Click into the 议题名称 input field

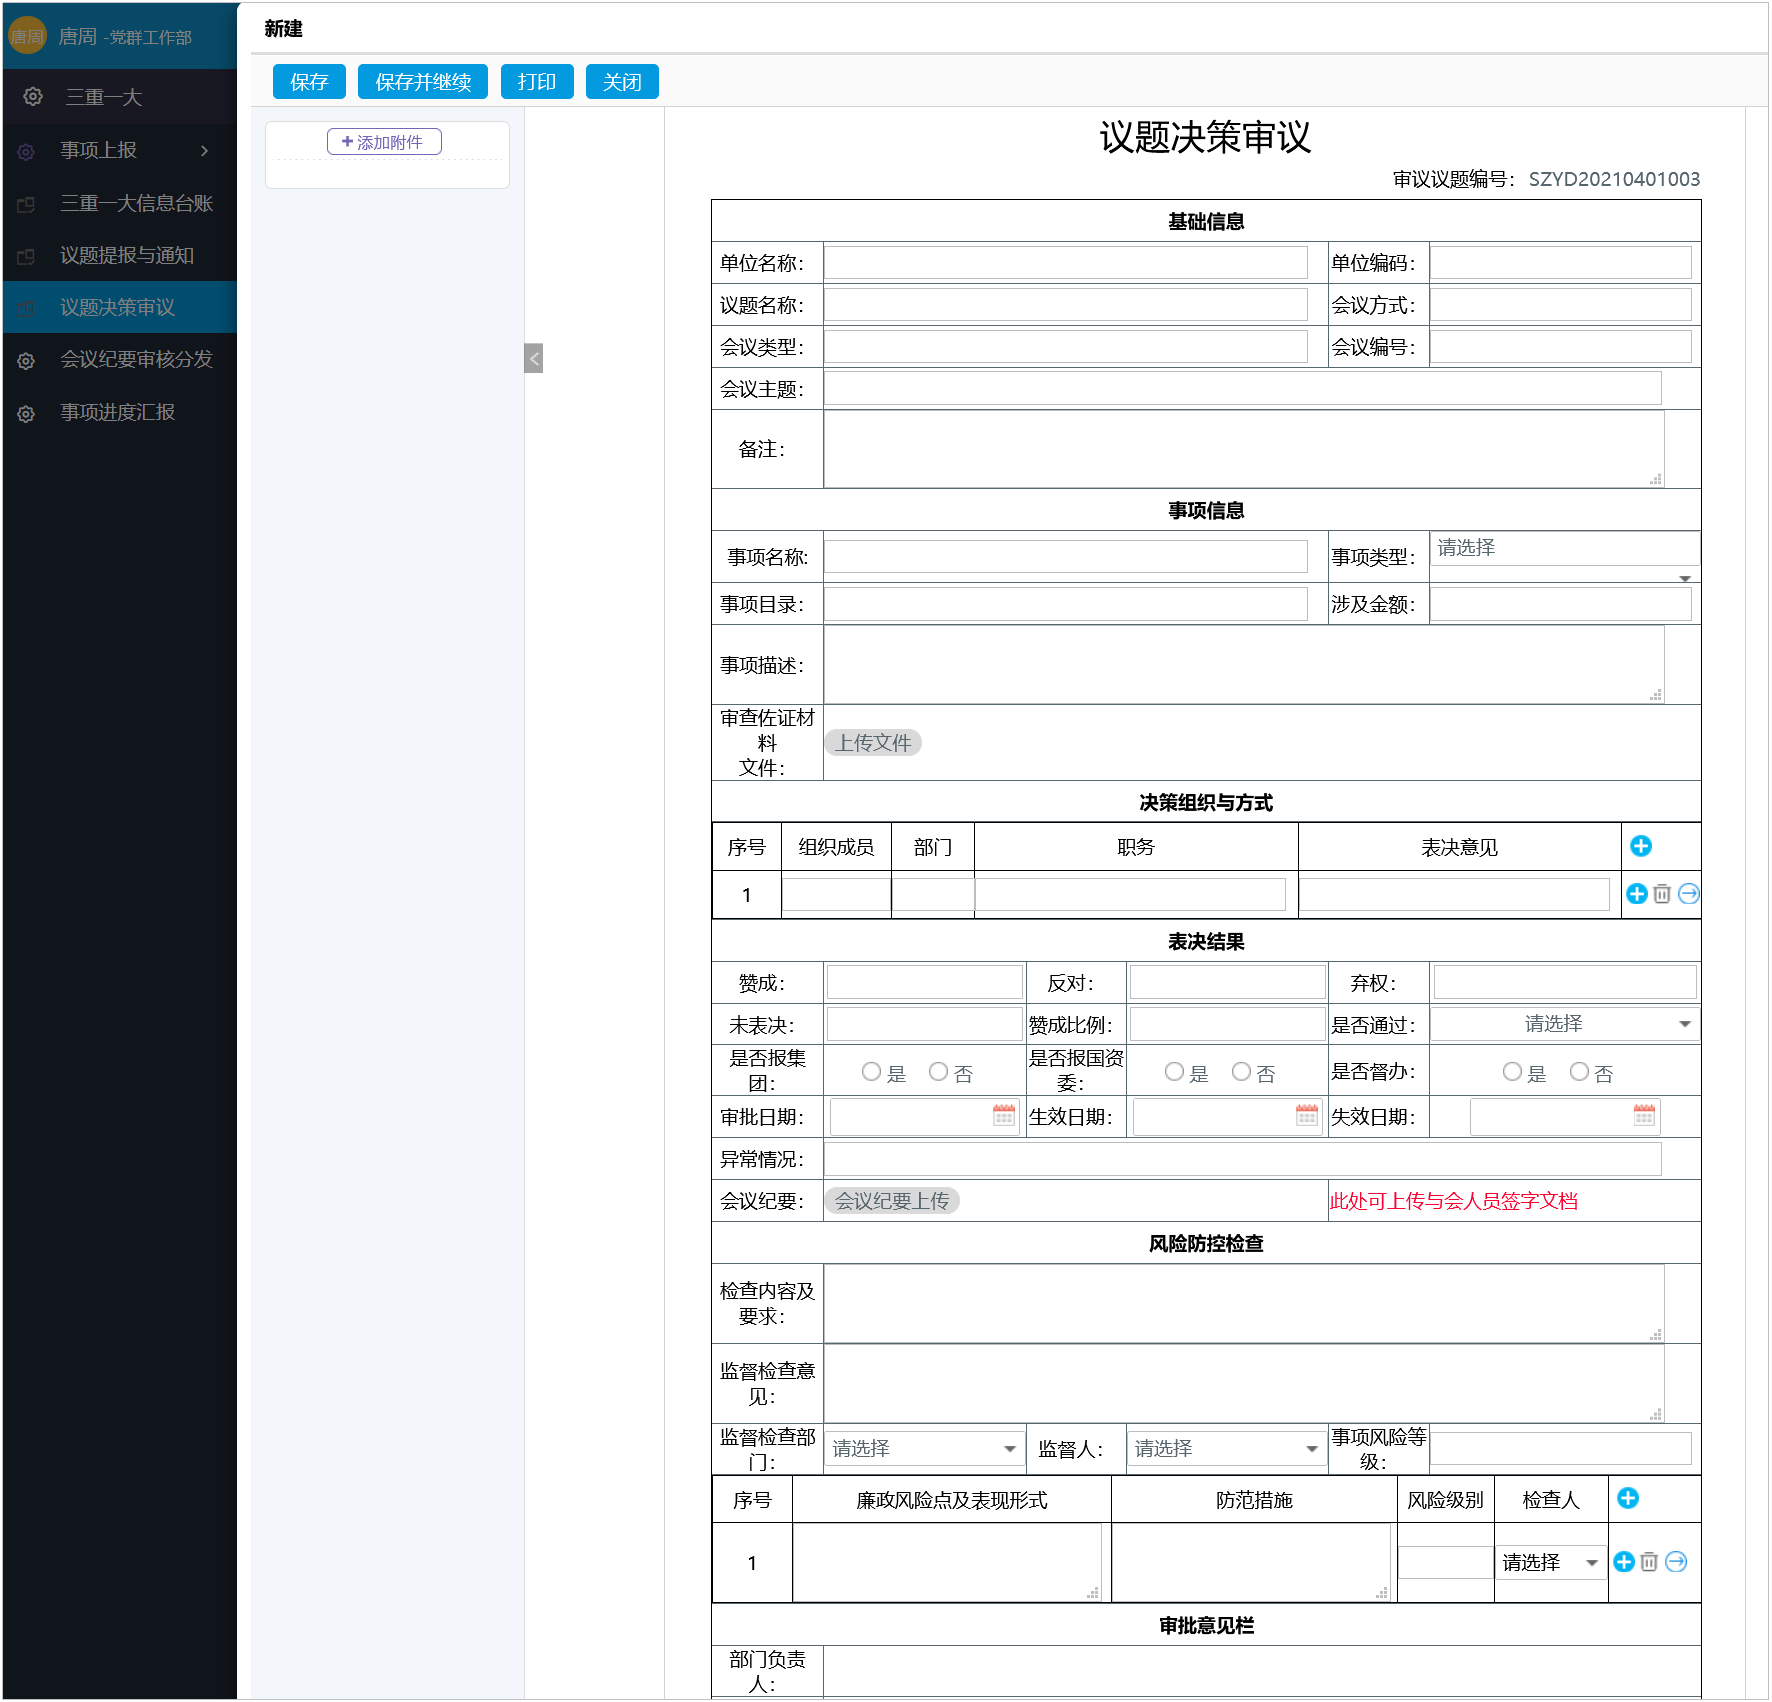[x=1065, y=305]
